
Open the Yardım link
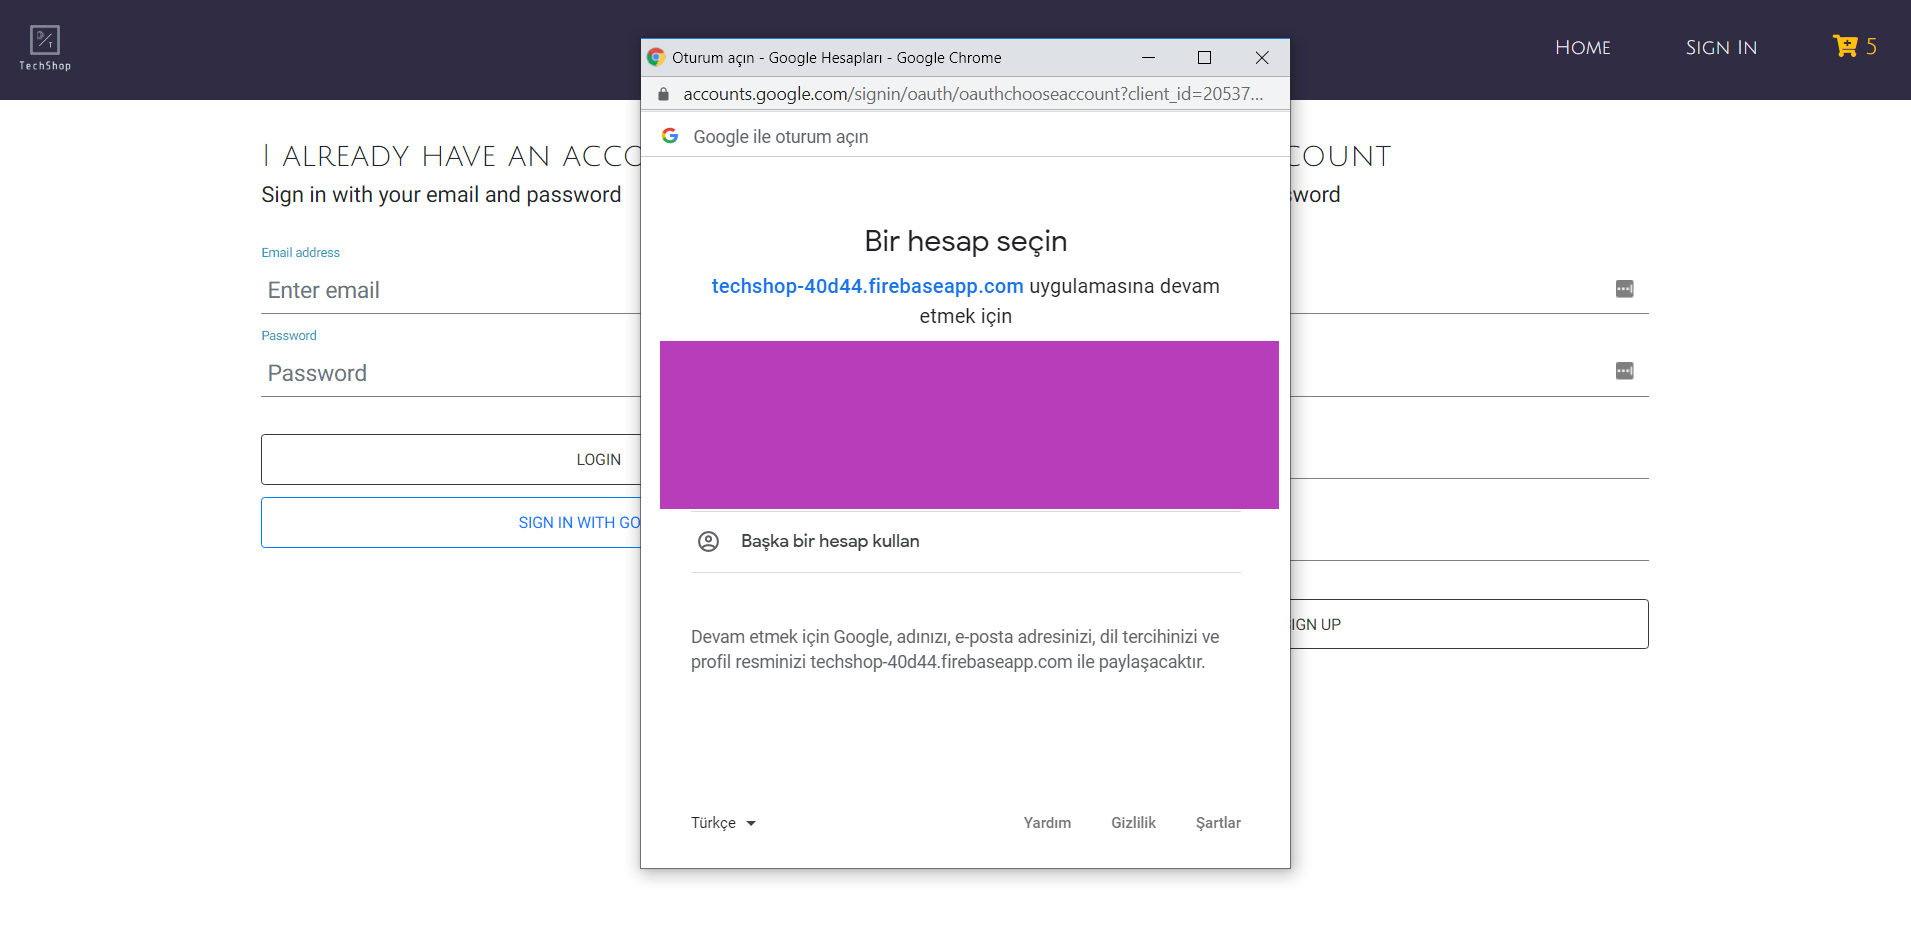click(1047, 823)
